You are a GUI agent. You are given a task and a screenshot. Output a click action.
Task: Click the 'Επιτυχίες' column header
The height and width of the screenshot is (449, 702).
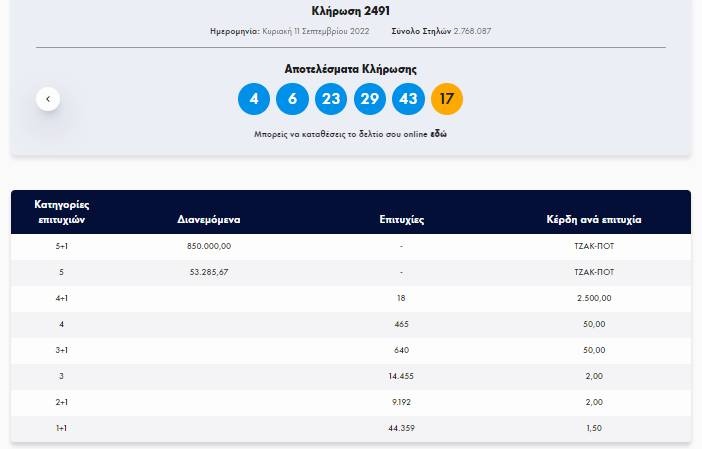pyautogui.click(x=400, y=219)
